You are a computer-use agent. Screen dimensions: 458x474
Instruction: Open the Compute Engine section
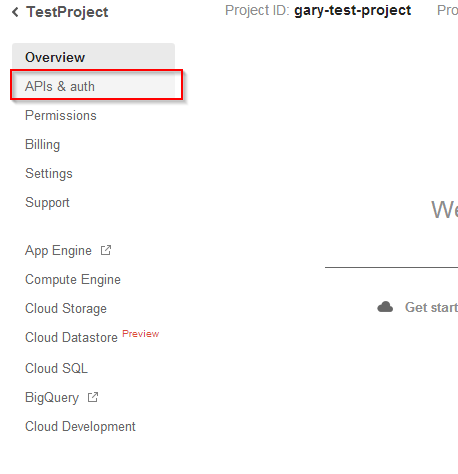pyautogui.click(x=73, y=280)
